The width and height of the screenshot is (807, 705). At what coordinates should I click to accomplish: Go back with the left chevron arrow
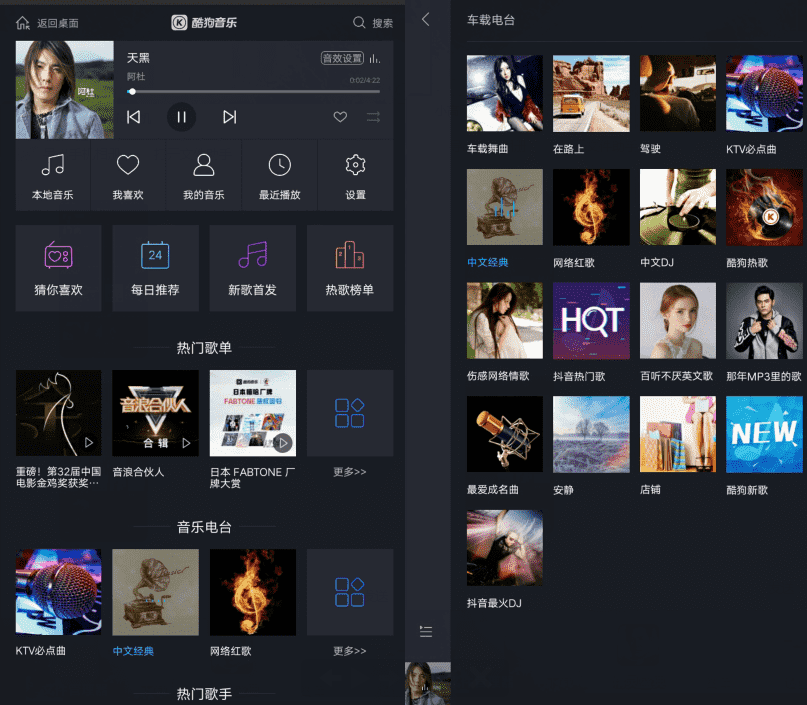click(425, 20)
